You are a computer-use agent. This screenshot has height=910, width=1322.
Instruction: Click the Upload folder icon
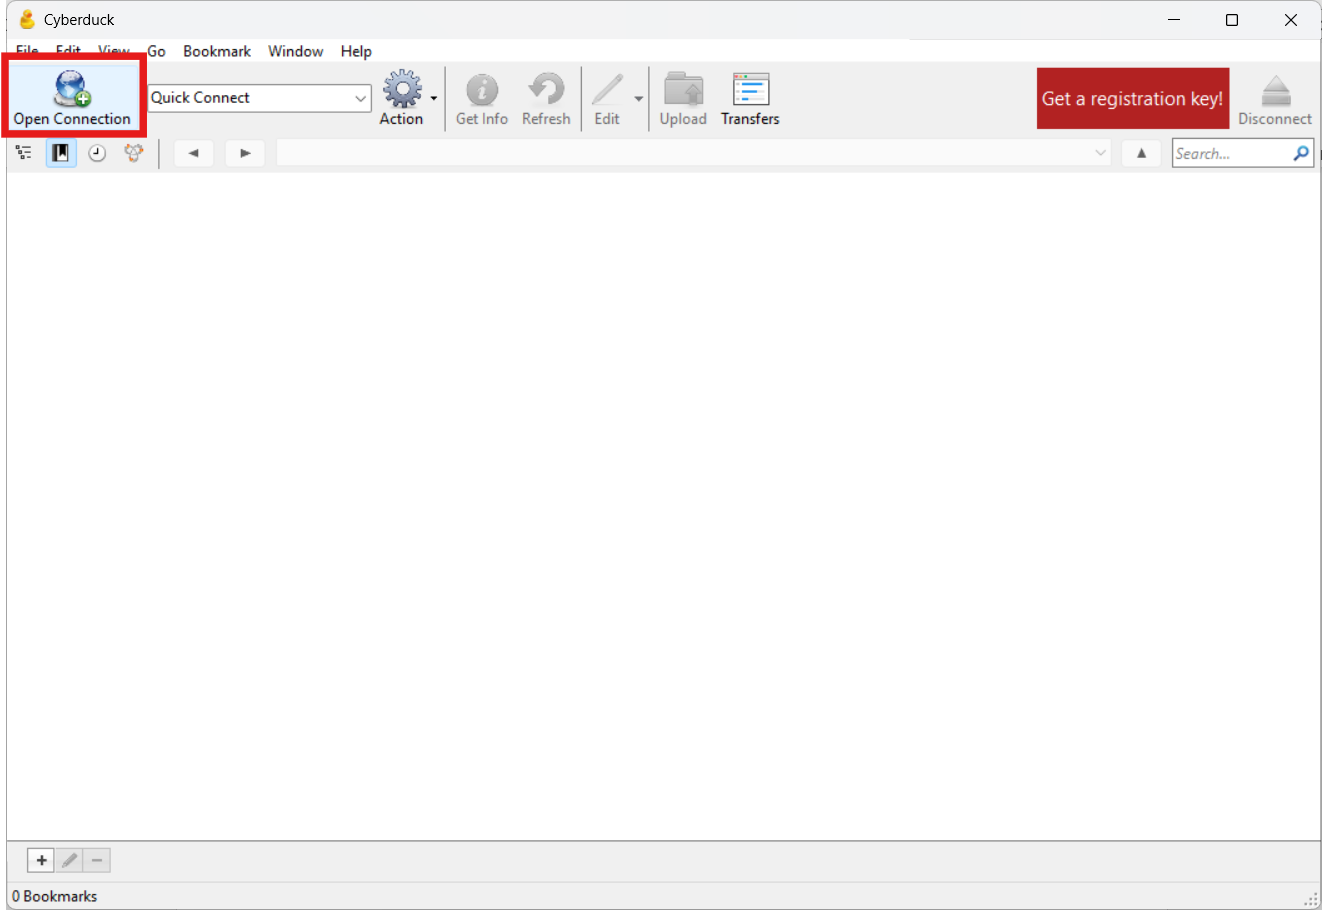pyautogui.click(x=683, y=90)
